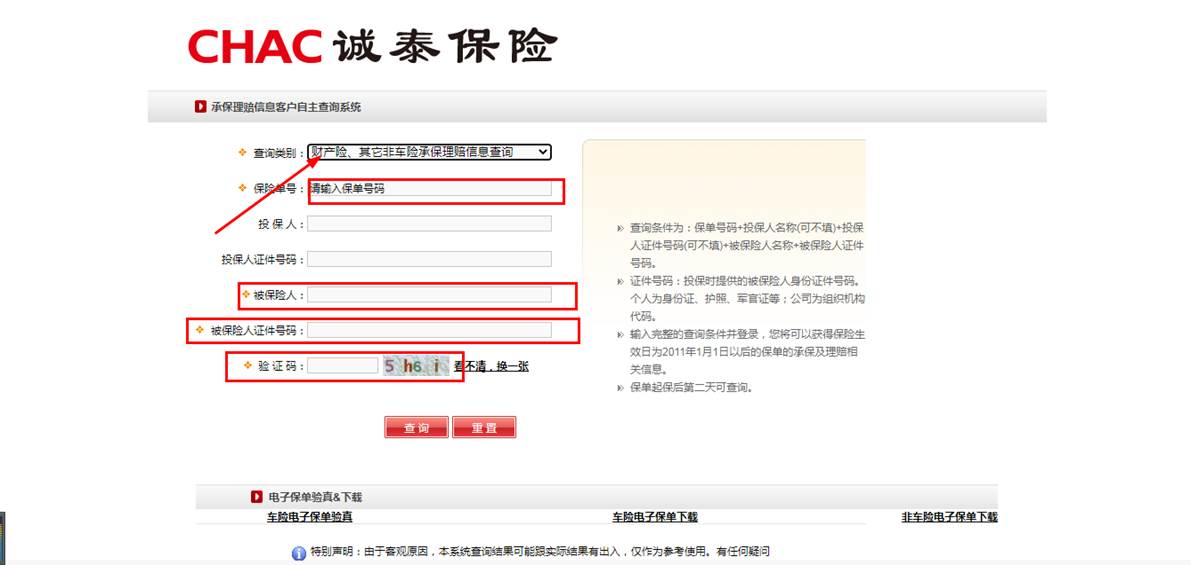
Task: Click the 被保险人 name input field
Action: coord(429,295)
